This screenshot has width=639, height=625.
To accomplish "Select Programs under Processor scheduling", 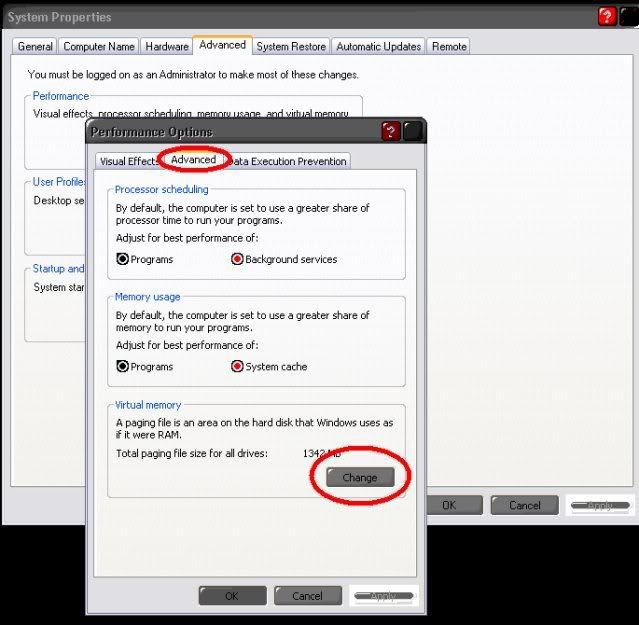I will [x=123, y=259].
